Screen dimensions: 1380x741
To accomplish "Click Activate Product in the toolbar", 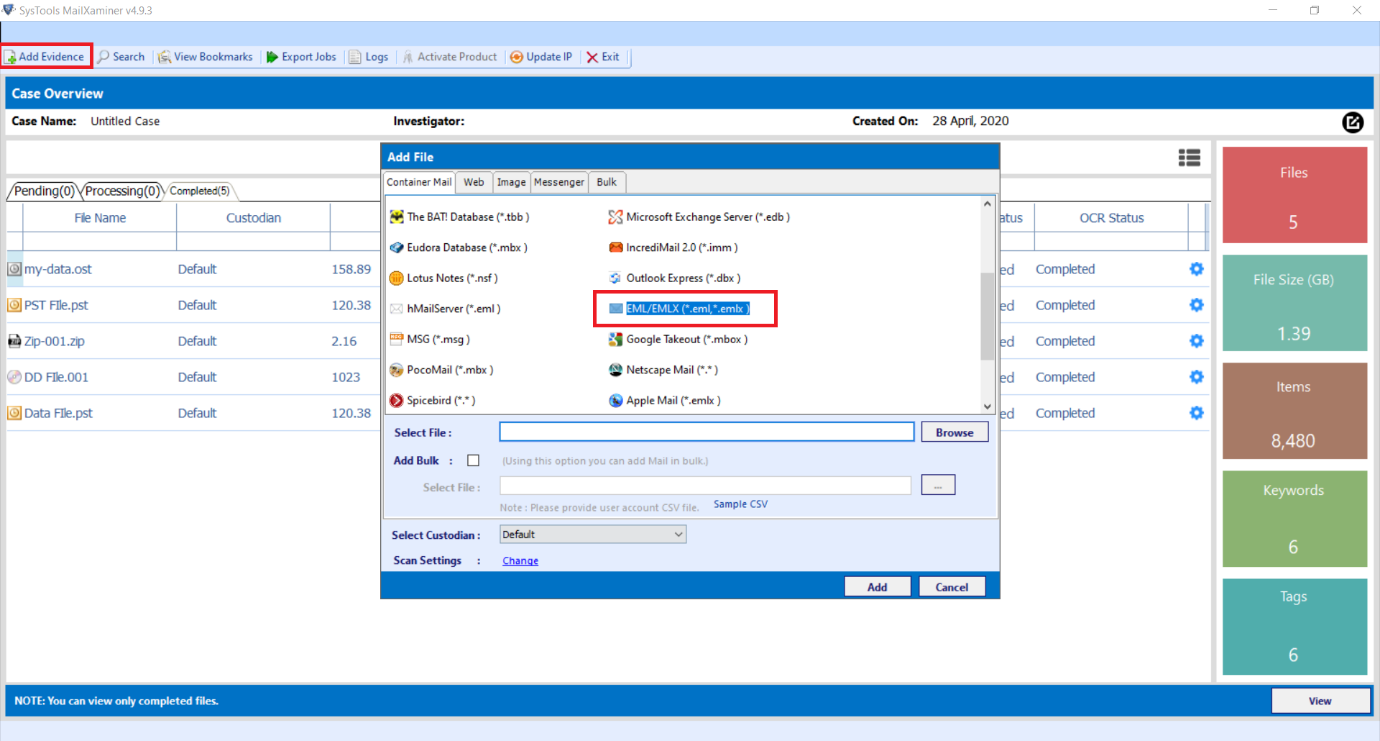I will coord(450,57).
